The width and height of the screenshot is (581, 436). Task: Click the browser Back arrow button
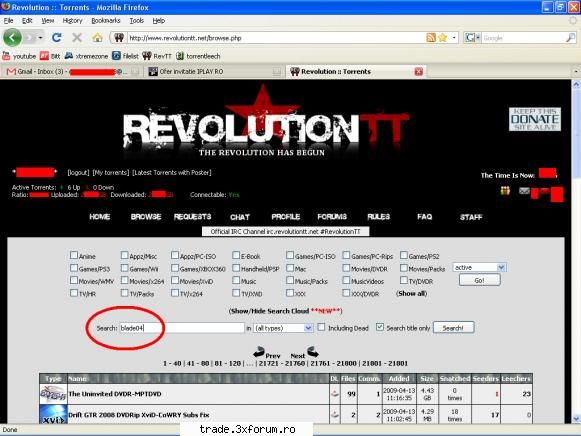click(x=12, y=37)
